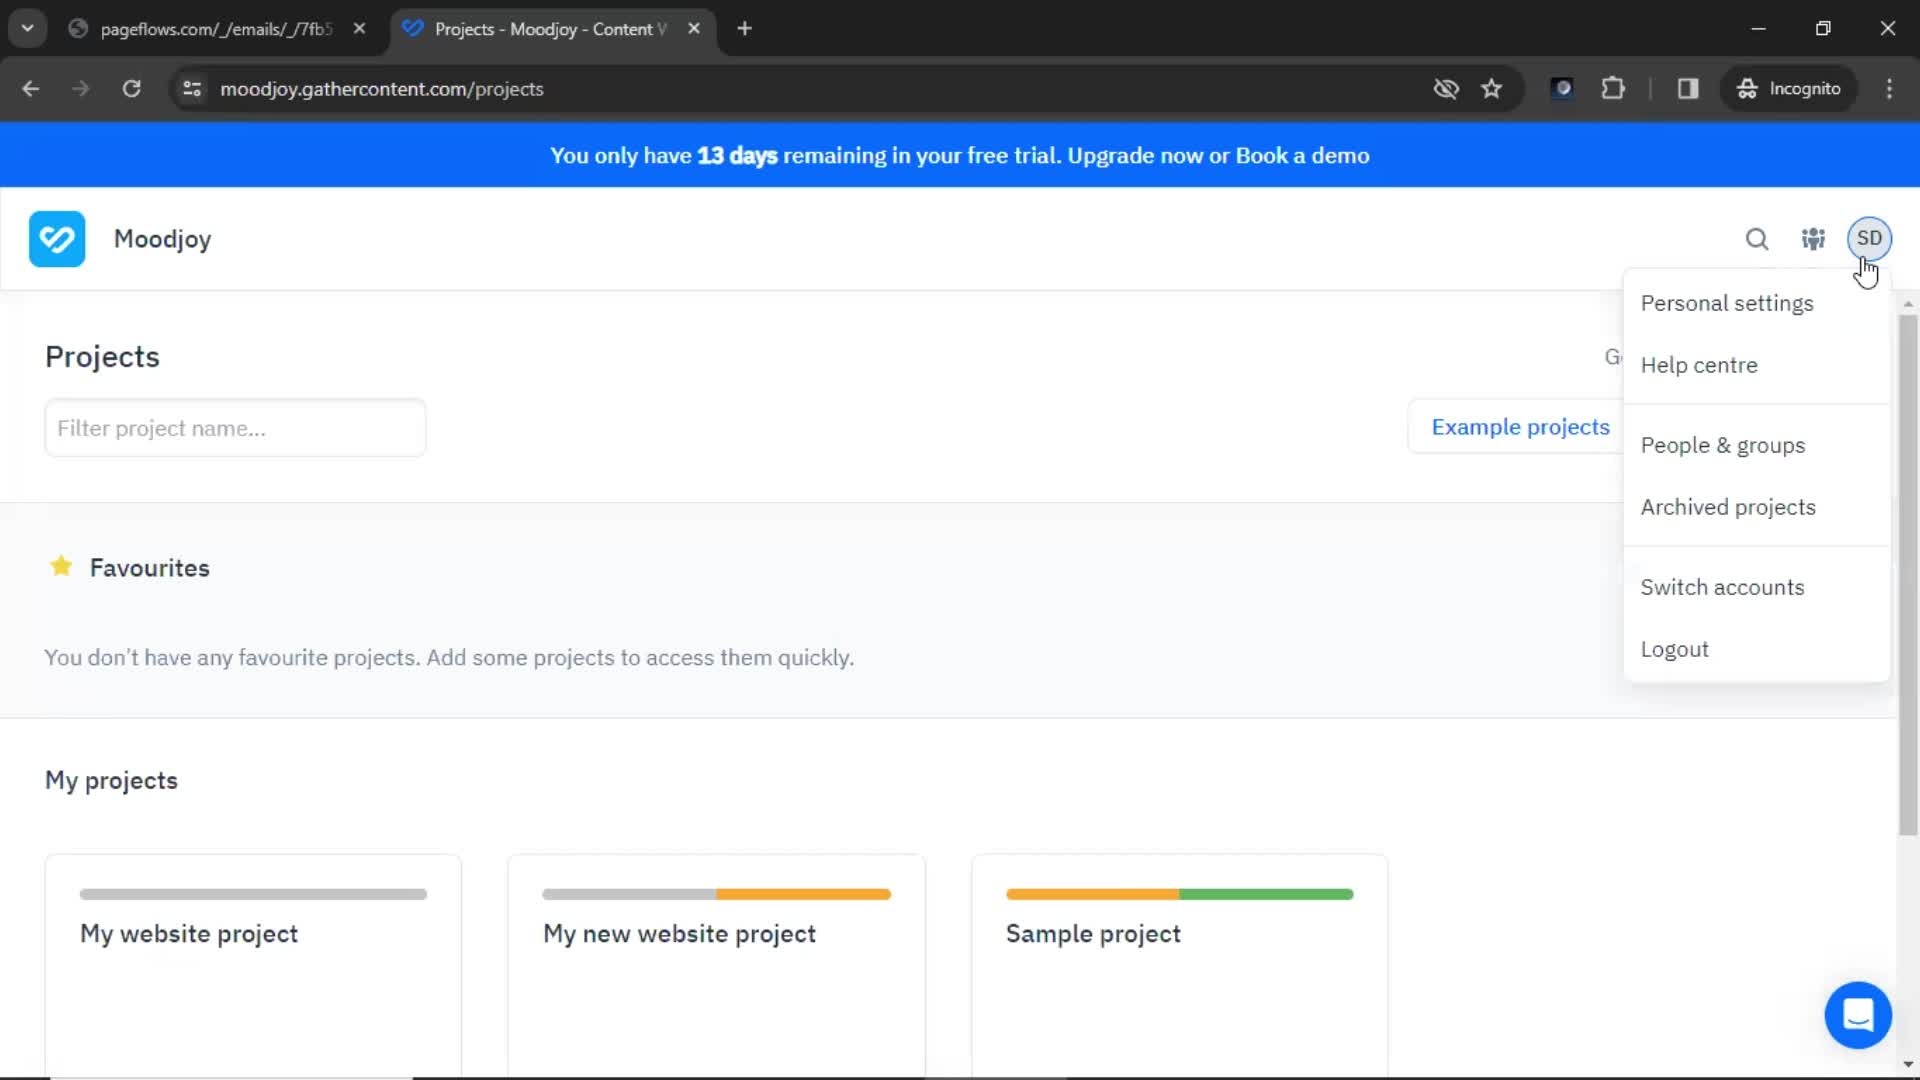Switch to the pageflows.com tab

[x=215, y=29]
